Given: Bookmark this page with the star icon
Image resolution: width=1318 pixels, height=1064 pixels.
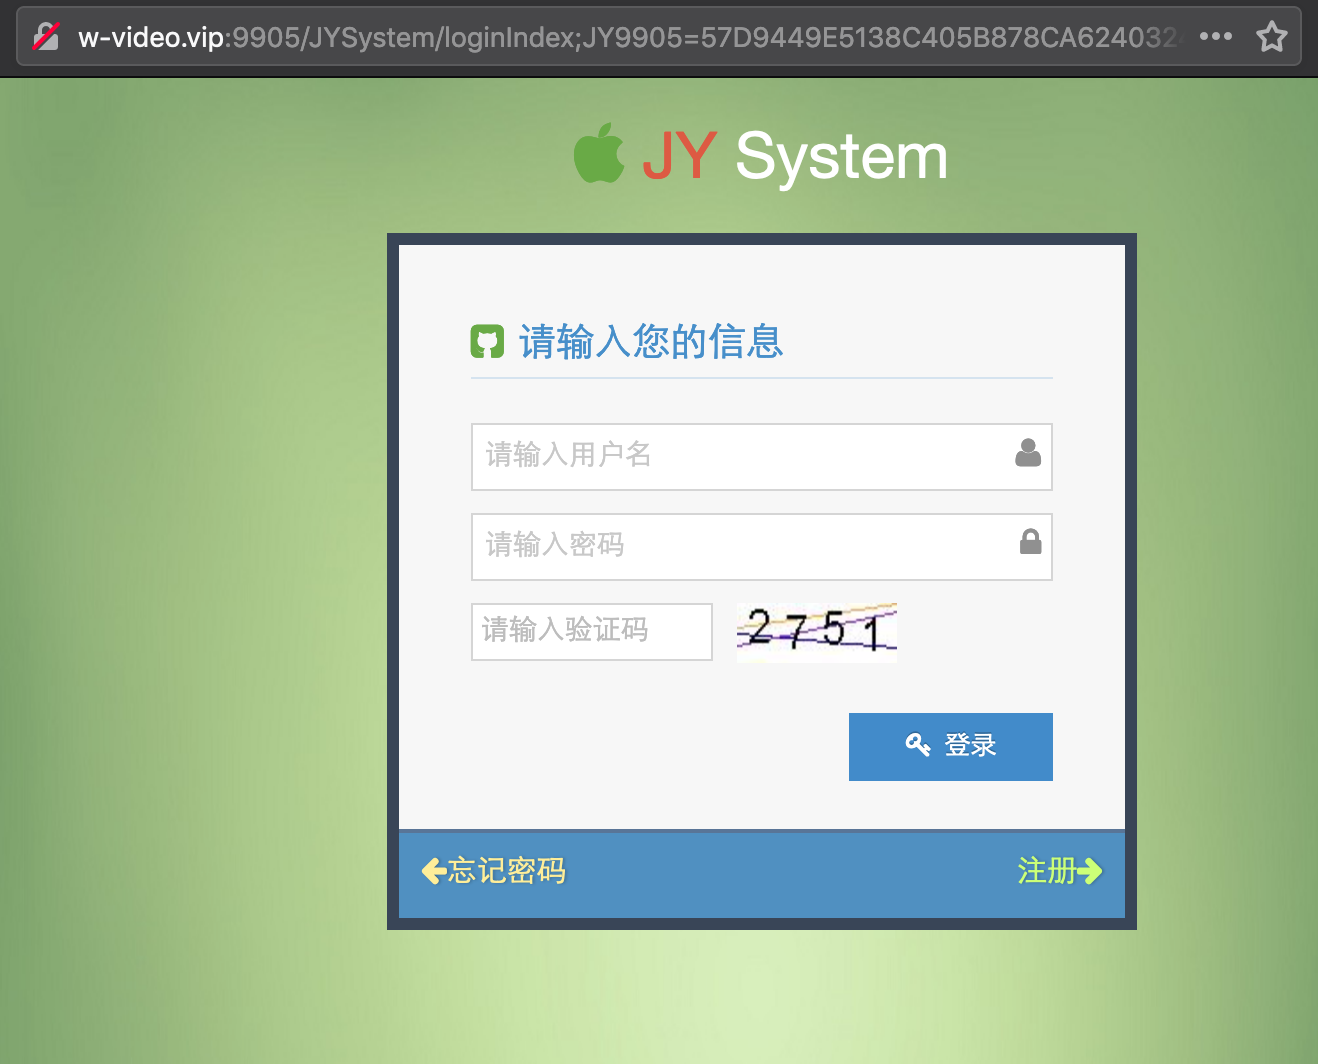Looking at the screenshot, I should 1272,37.
